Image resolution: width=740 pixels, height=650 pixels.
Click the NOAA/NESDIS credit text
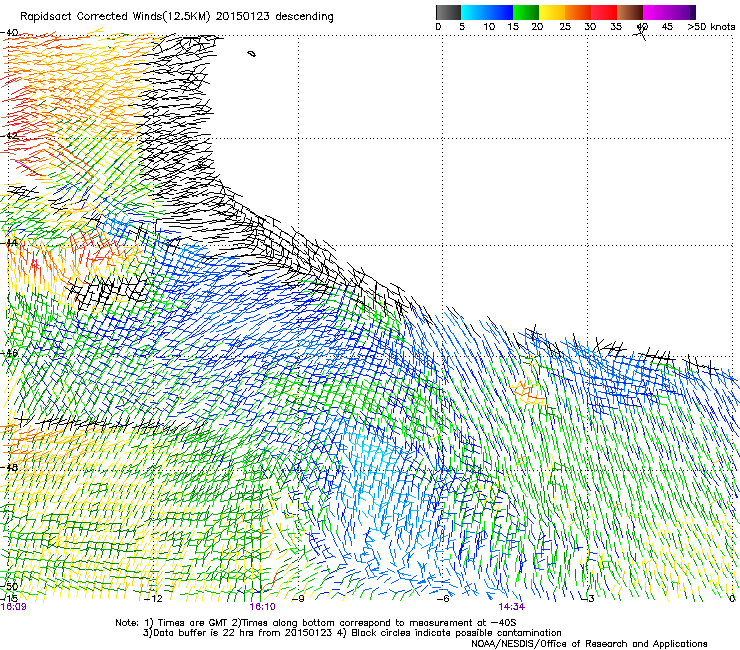(589, 644)
